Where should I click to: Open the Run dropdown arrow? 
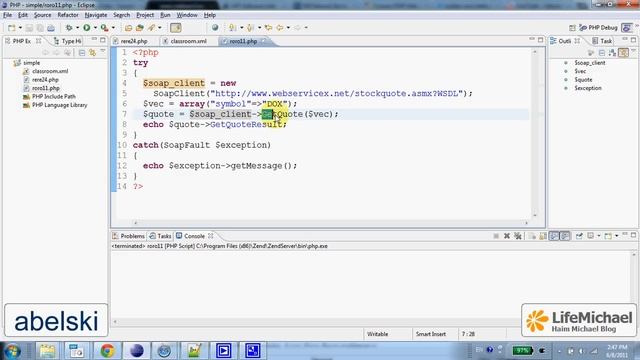click(95, 28)
